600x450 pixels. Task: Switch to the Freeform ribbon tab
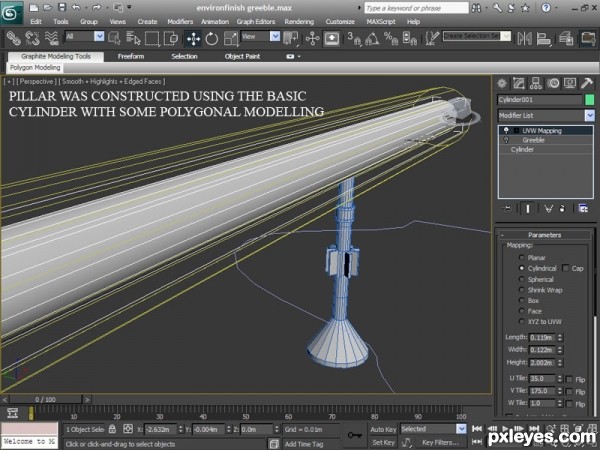[131, 56]
